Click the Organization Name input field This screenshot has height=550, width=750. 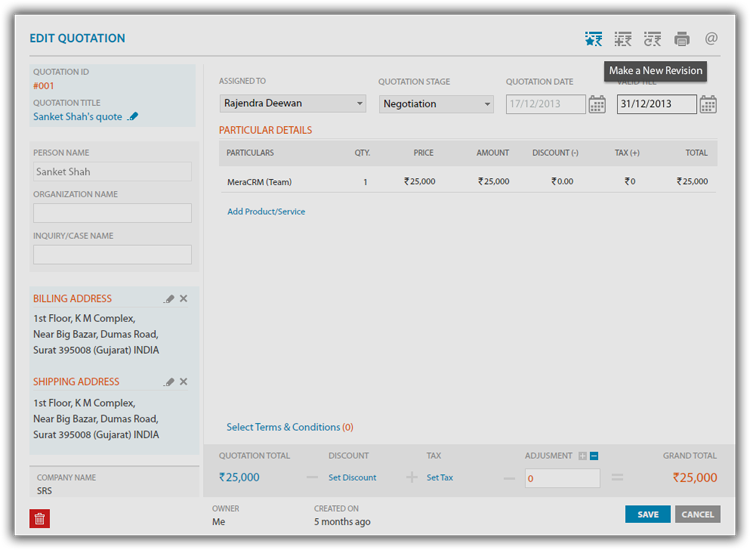click(x=112, y=213)
